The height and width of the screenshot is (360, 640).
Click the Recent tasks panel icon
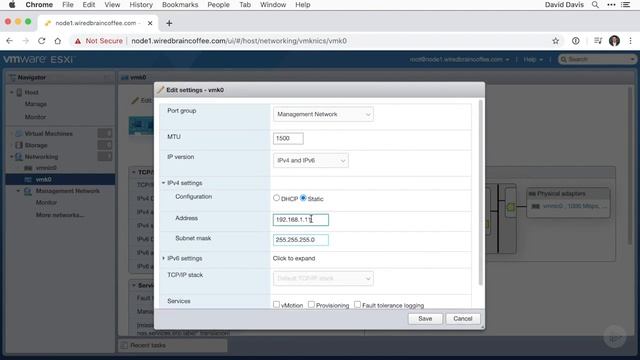pyautogui.click(x=124, y=345)
